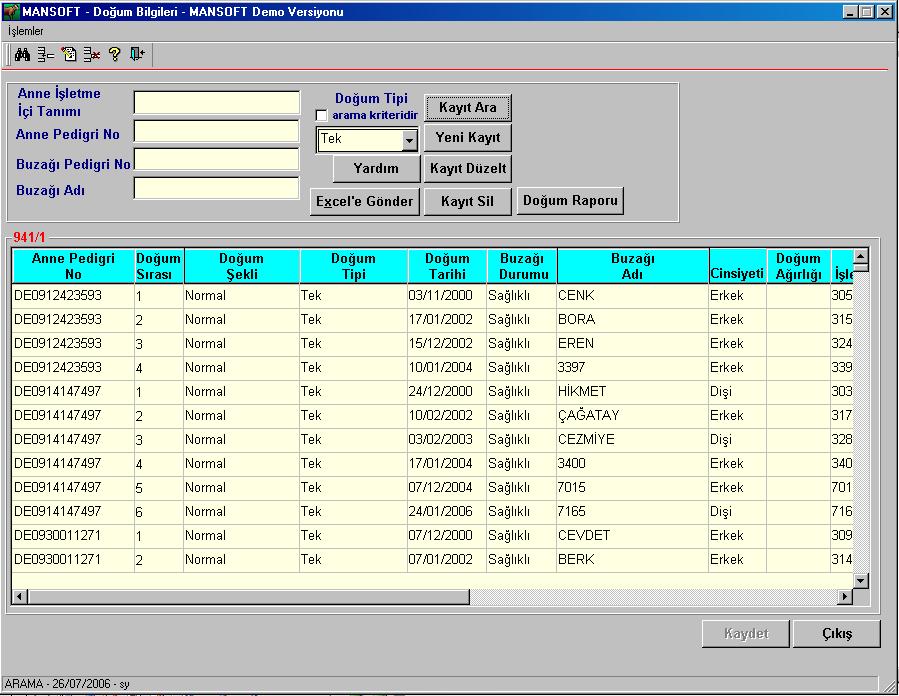Image resolution: width=899 pixels, height=696 pixels.
Task: Click the delete row toolbar icon
Action: click(92, 55)
